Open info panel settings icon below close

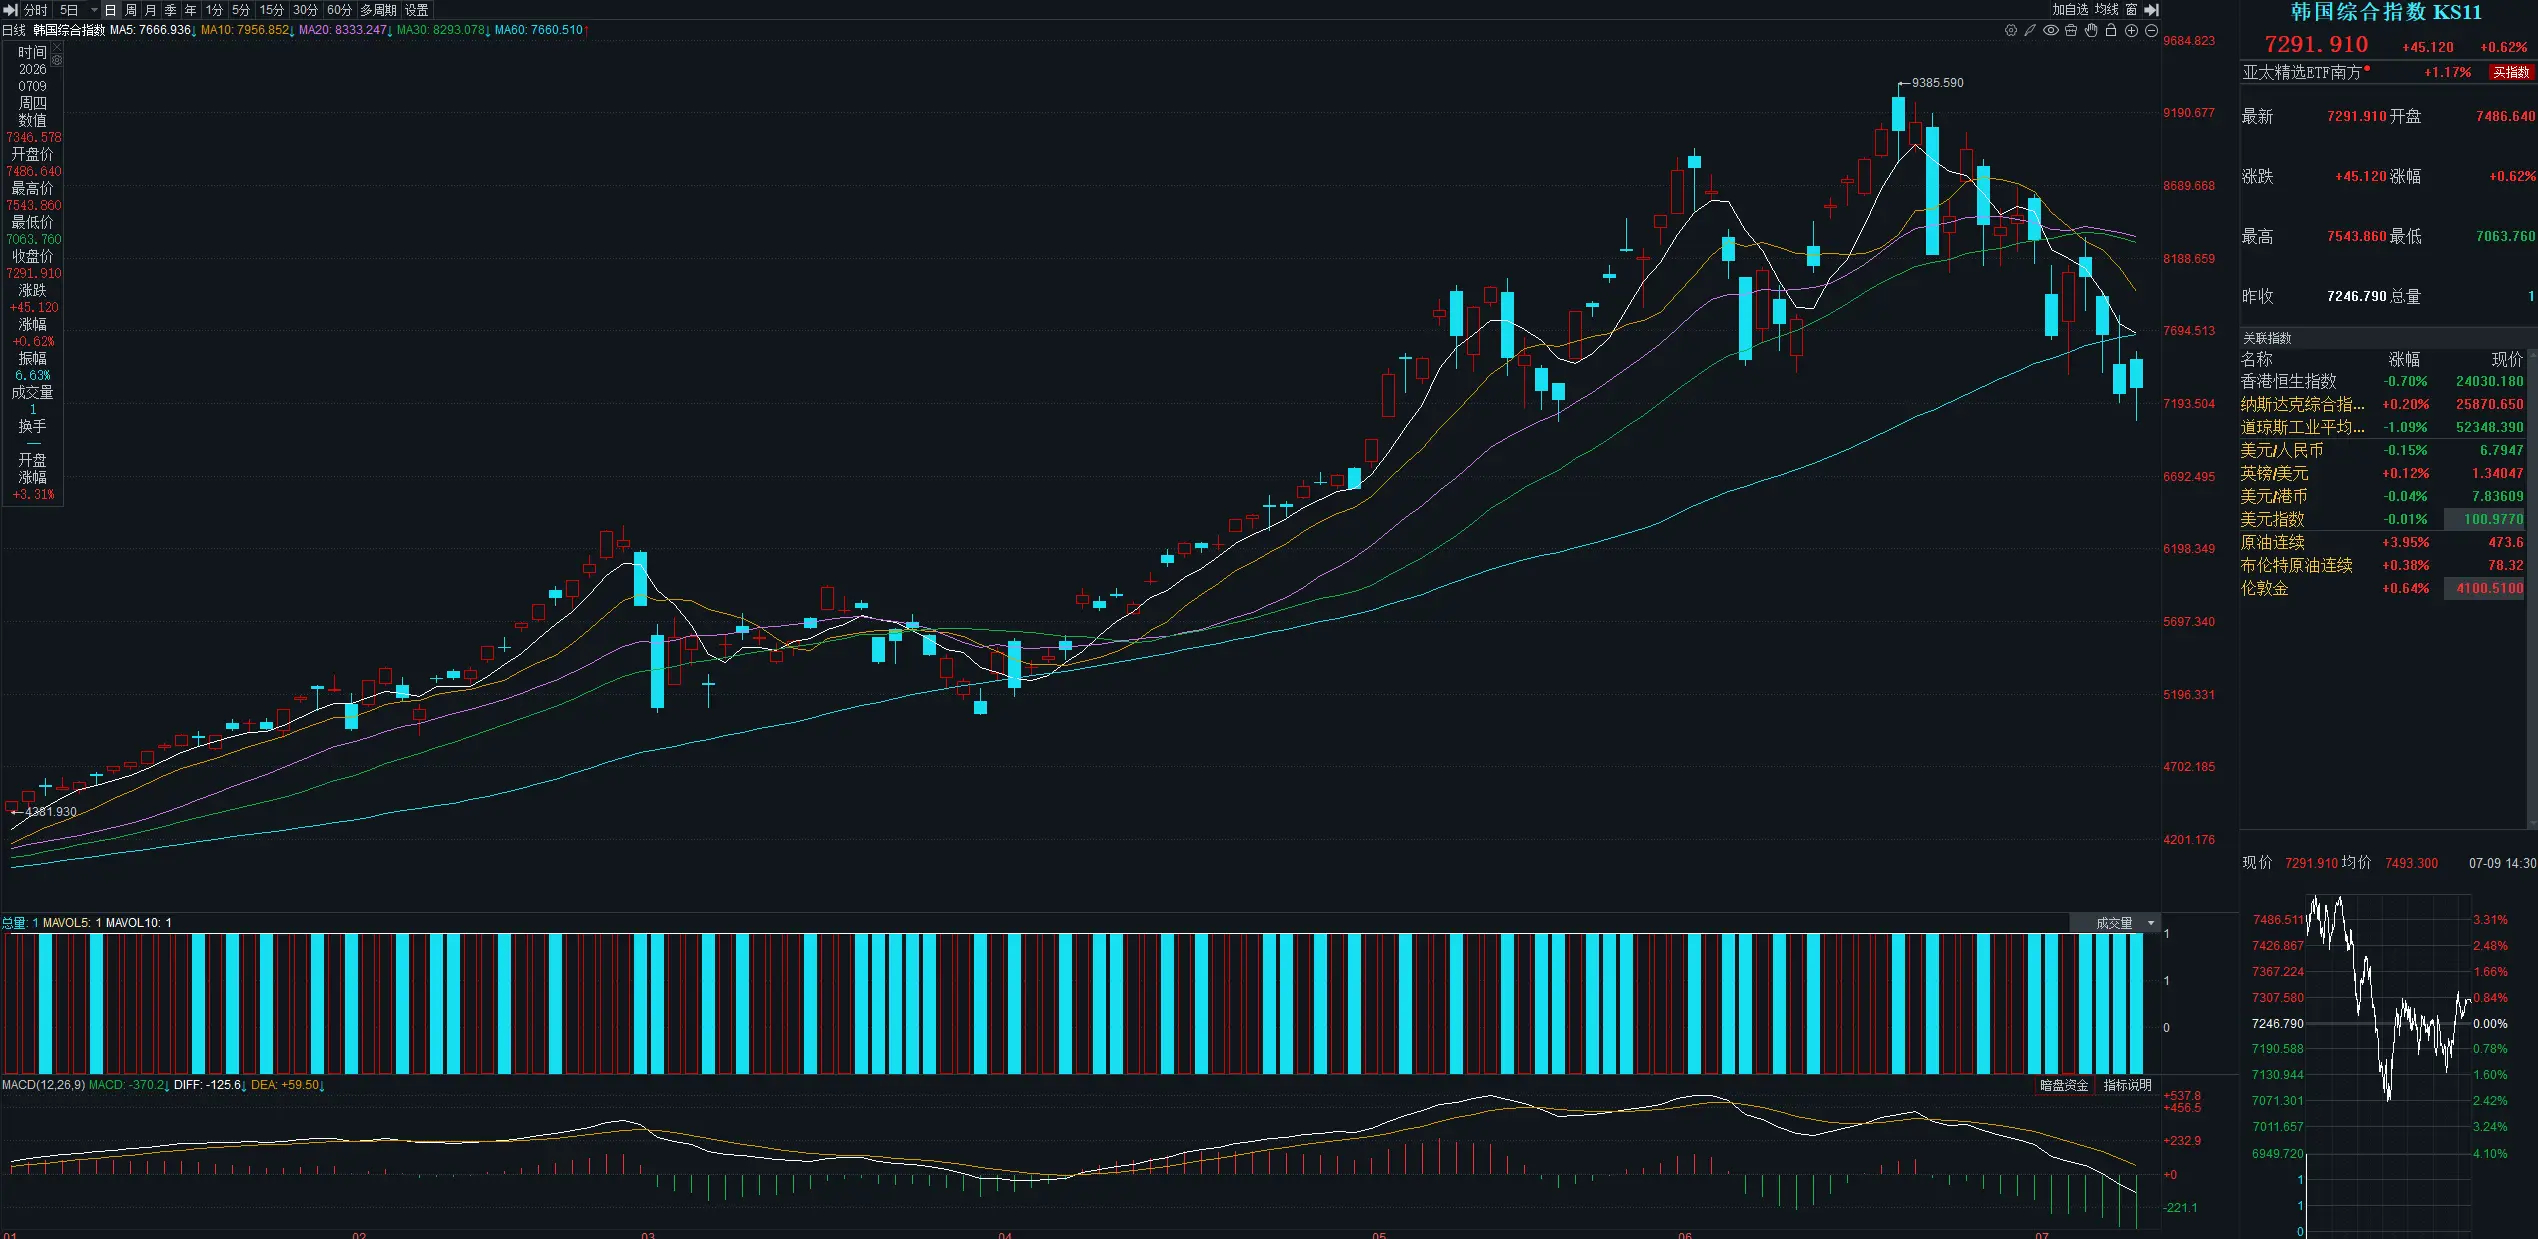(x=57, y=60)
